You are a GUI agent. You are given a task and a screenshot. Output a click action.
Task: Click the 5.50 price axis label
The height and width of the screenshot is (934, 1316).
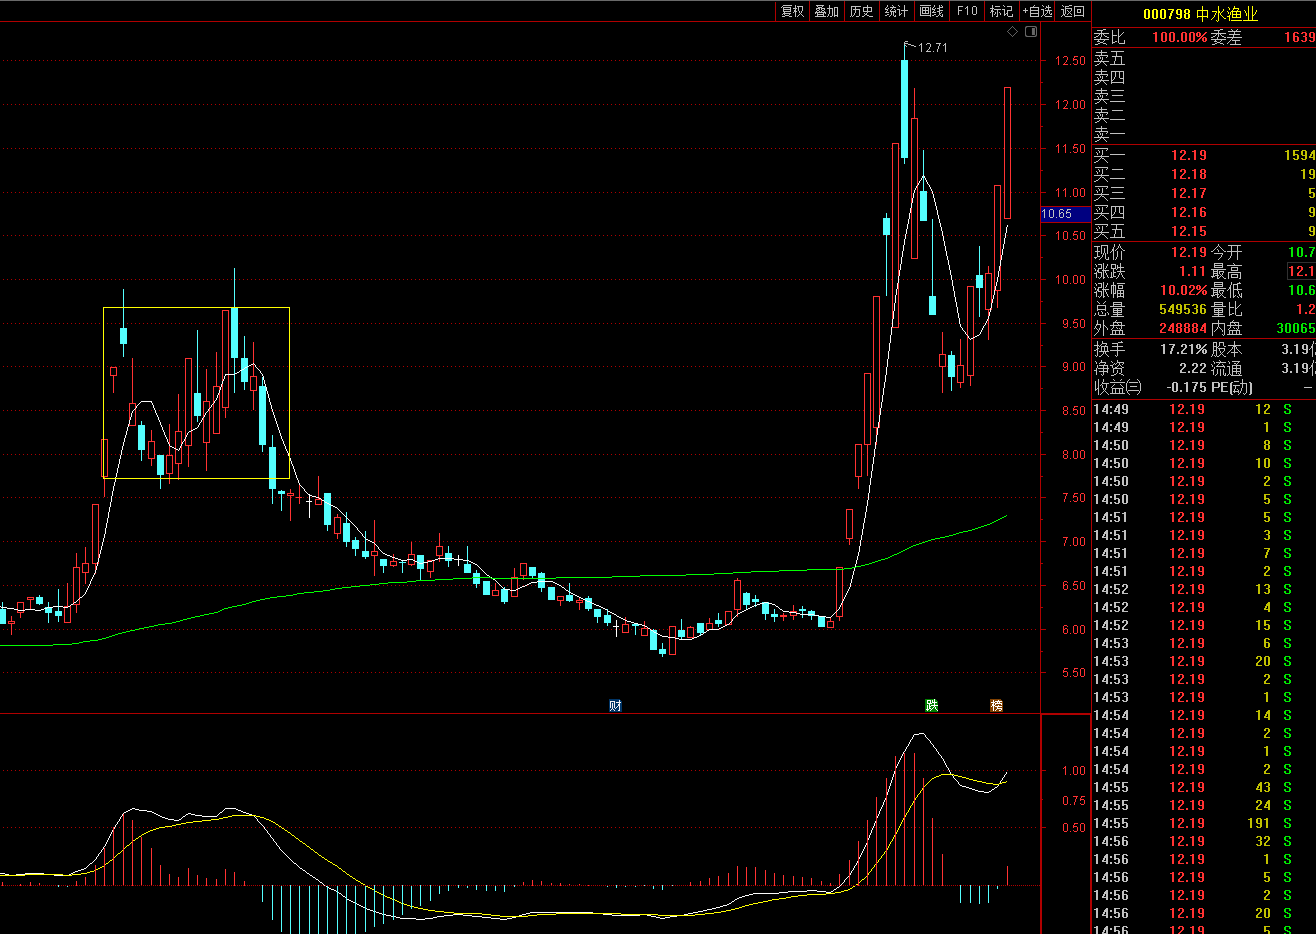(1072, 673)
